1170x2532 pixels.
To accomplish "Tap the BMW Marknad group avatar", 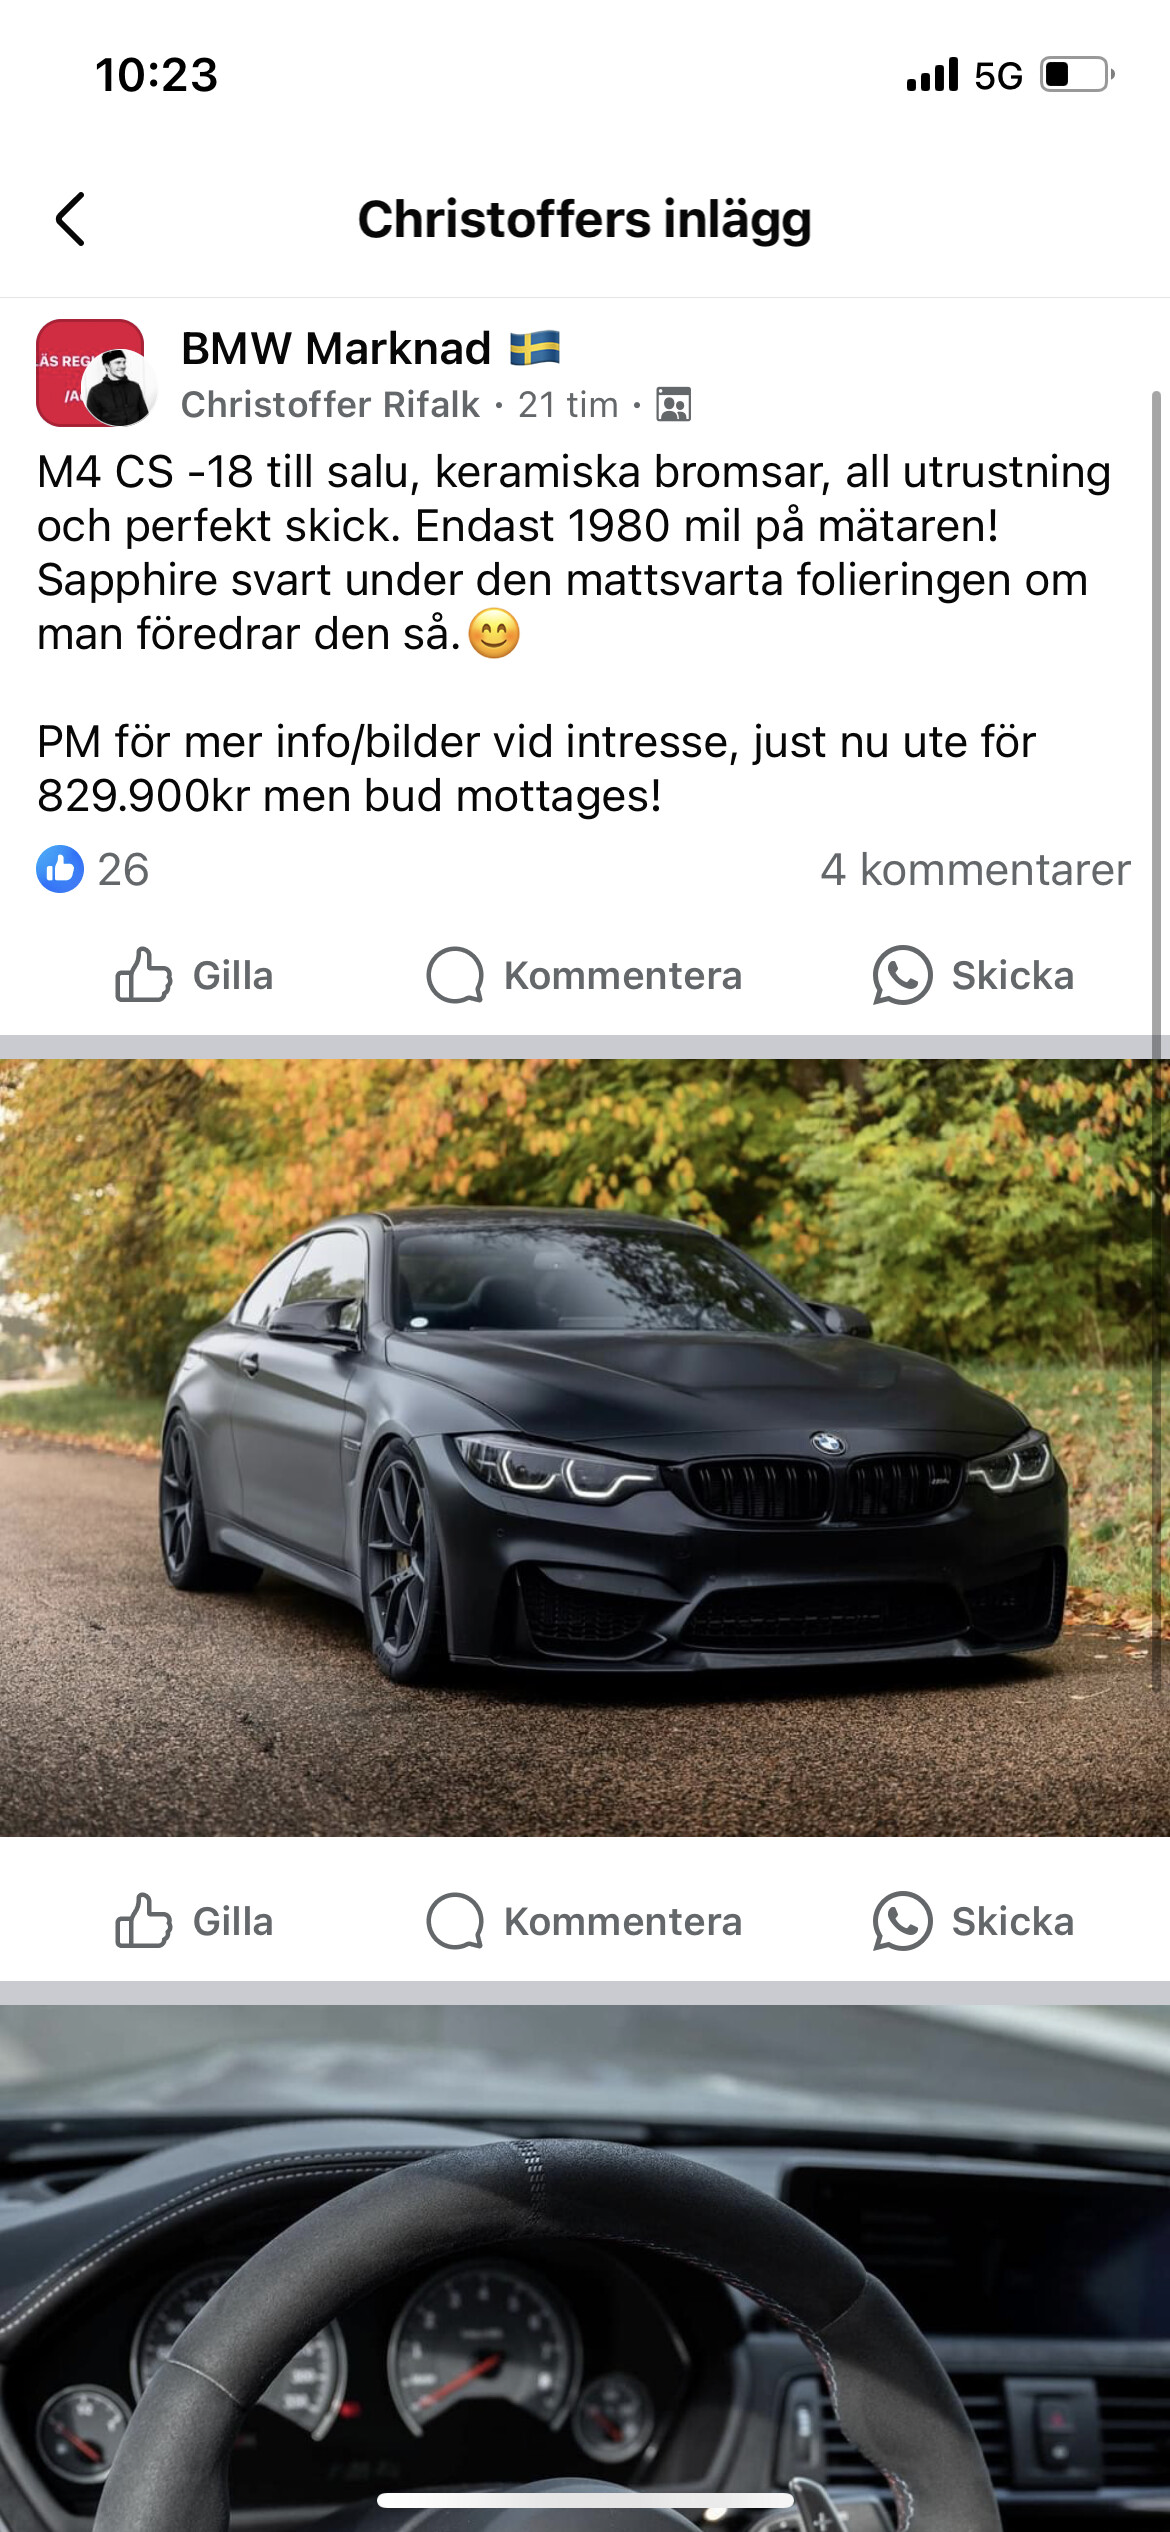I will [x=92, y=373].
